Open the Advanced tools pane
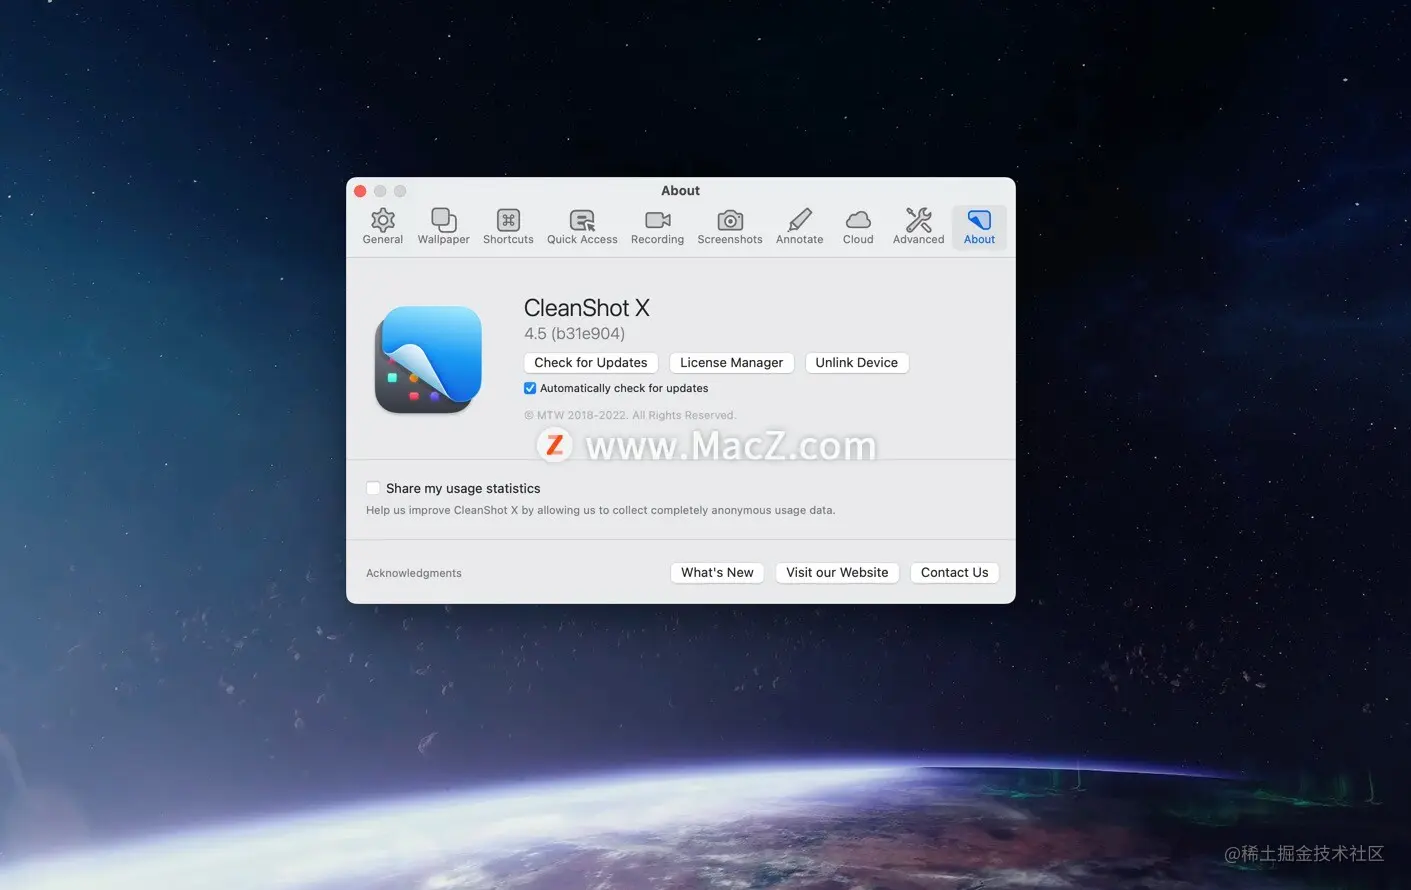This screenshot has height=890, width=1411. pos(918,226)
